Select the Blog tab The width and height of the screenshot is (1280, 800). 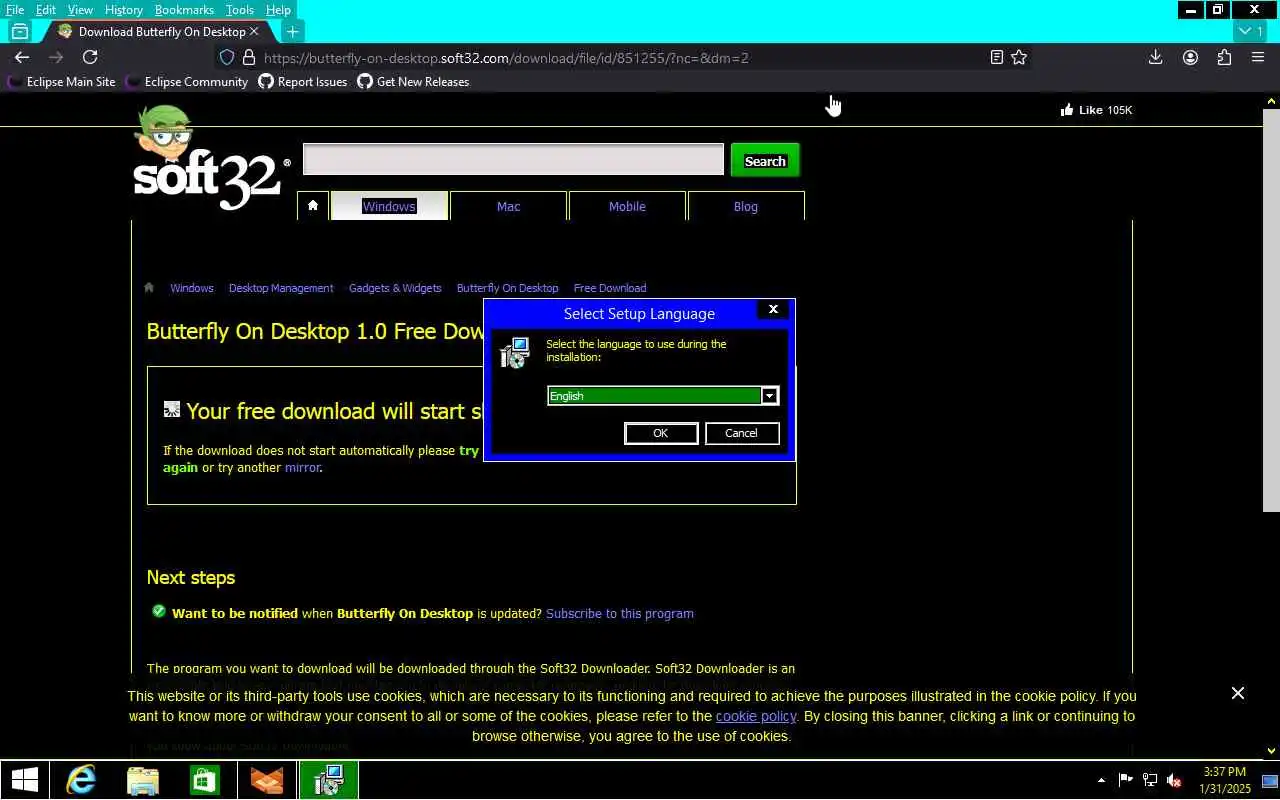746,206
